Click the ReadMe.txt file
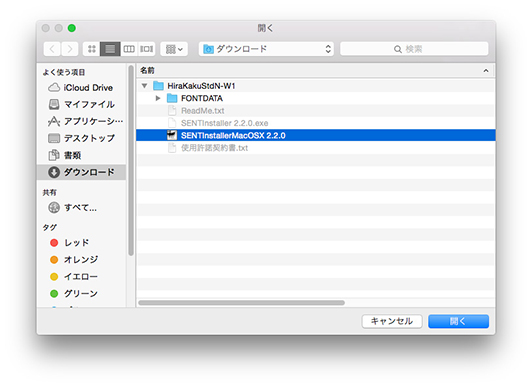532x387 pixels. [x=203, y=111]
